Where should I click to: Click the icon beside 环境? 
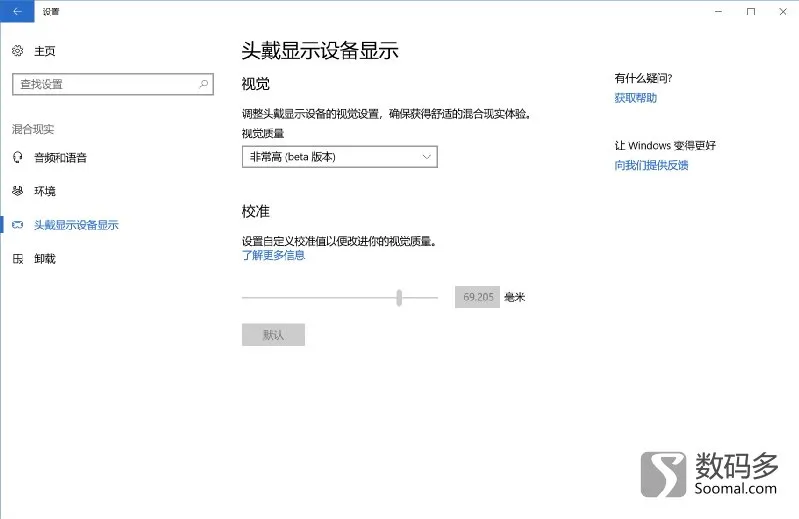pos(18,191)
